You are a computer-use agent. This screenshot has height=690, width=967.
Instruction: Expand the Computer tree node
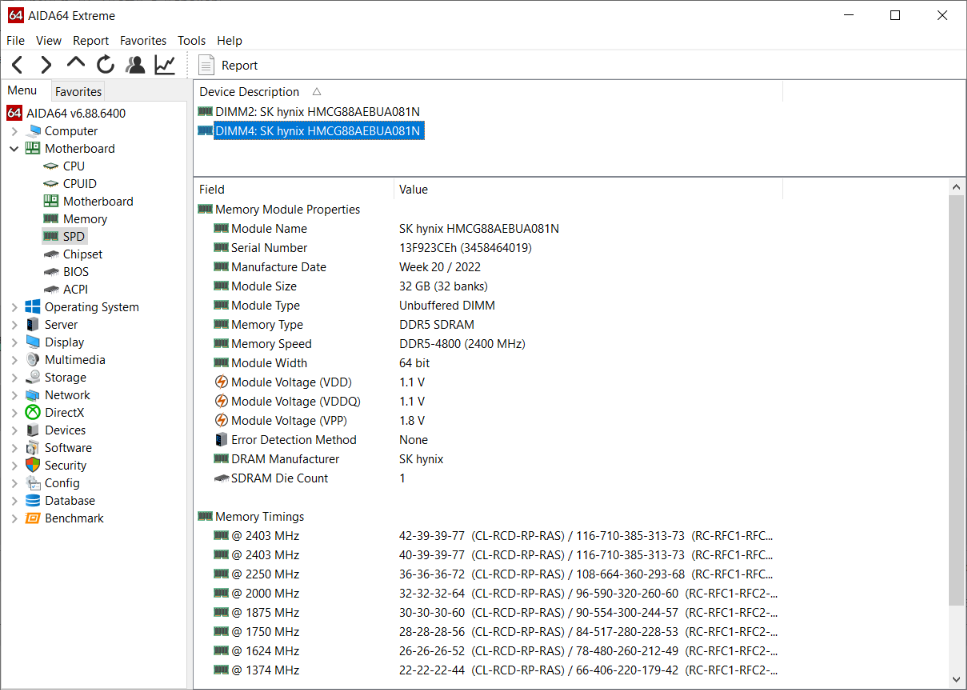[x=14, y=131]
